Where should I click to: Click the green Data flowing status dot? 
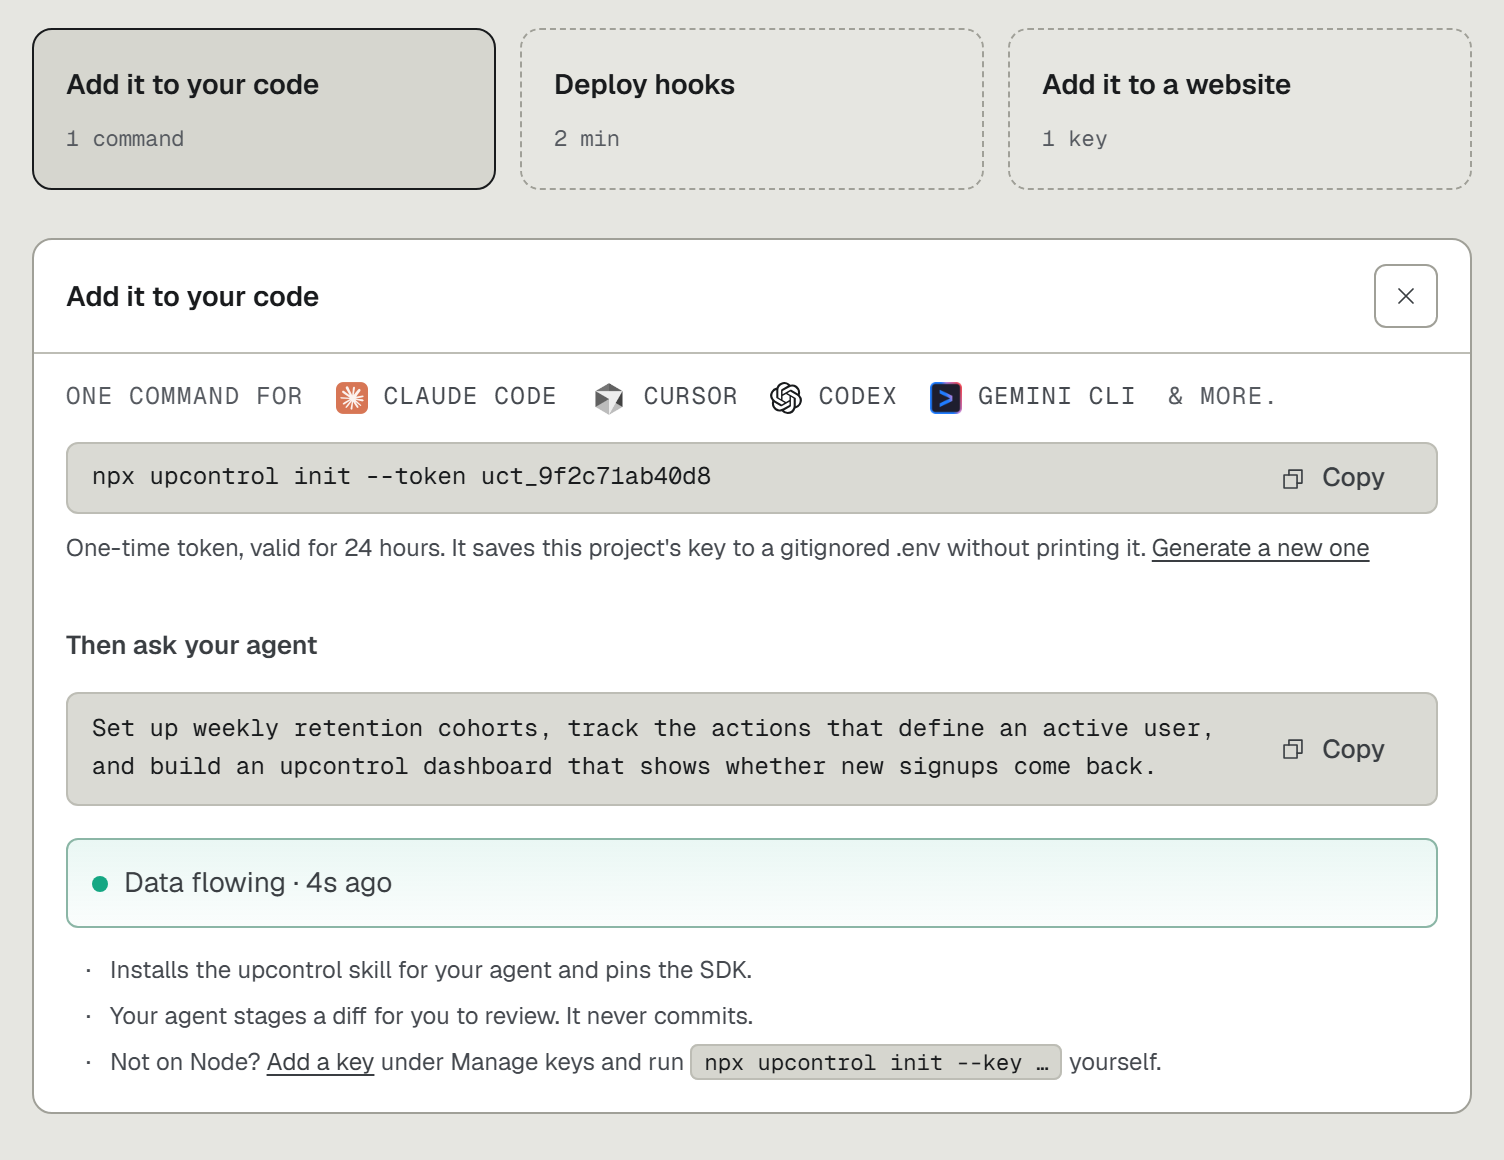coord(100,883)
